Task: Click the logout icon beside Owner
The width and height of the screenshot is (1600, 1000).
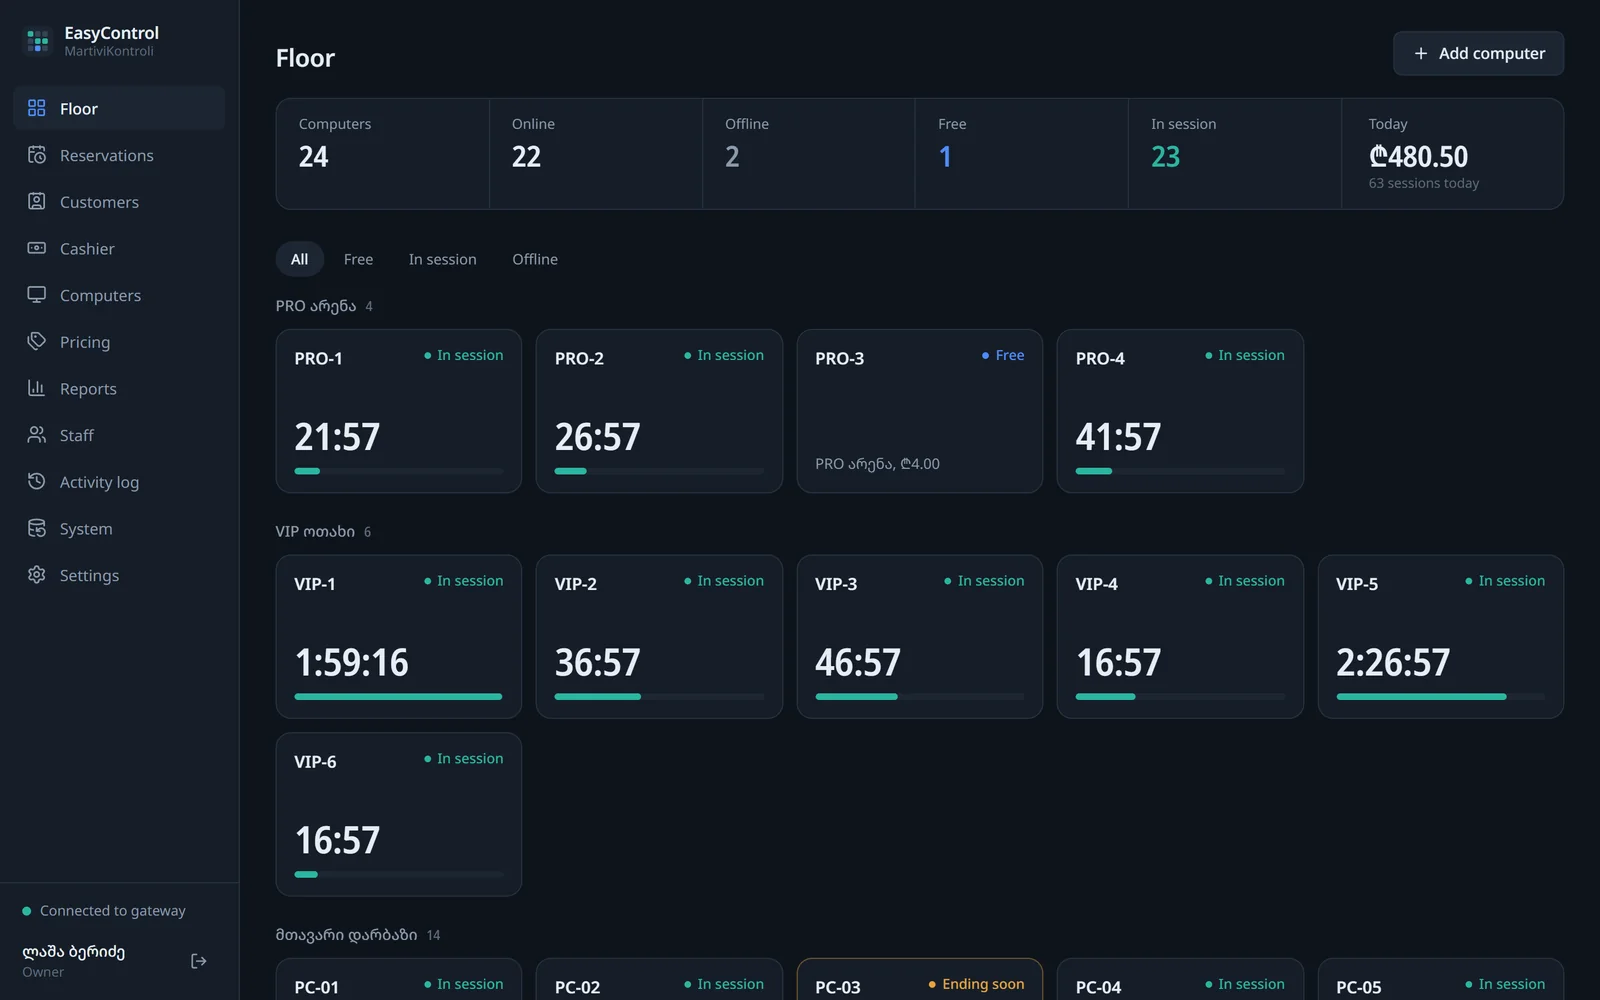Action: coord(199,961)
